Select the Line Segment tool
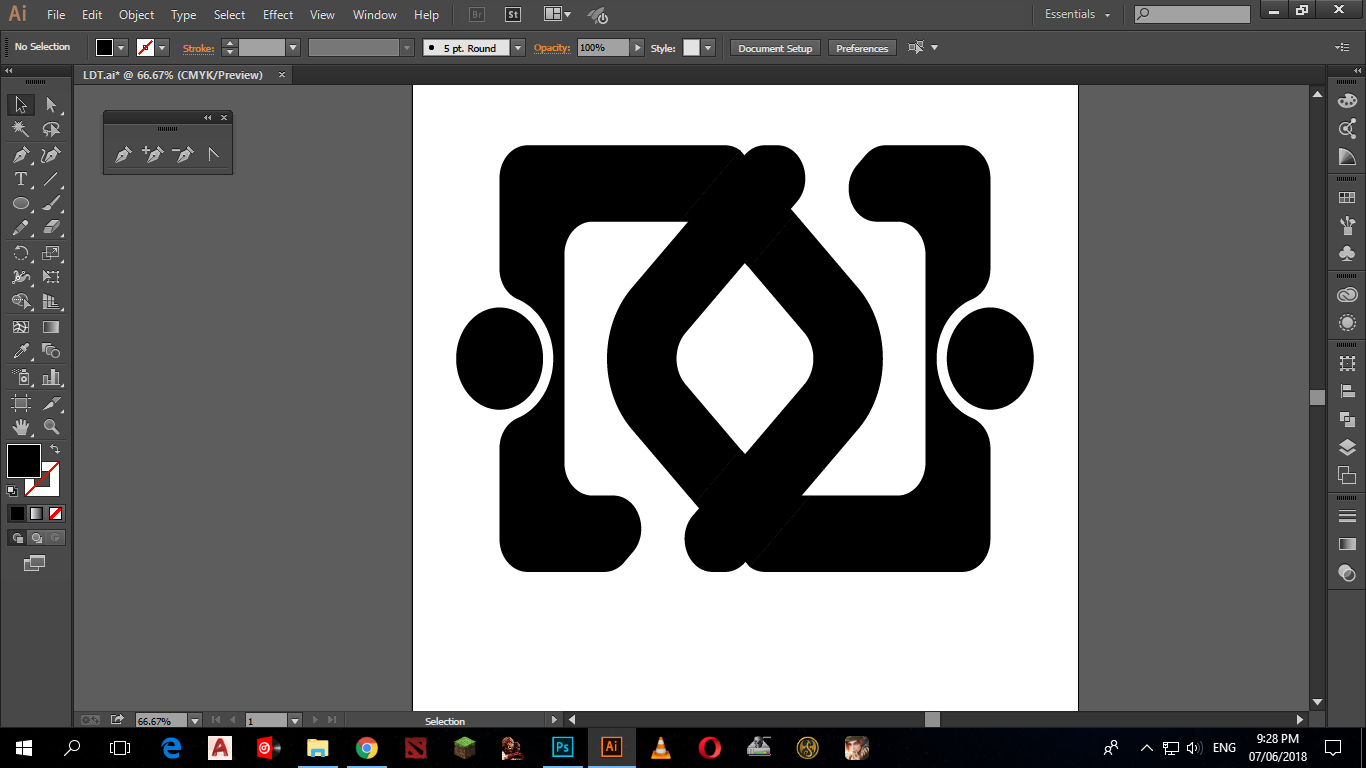This screenshot has width=1366, height=768. 51,180
